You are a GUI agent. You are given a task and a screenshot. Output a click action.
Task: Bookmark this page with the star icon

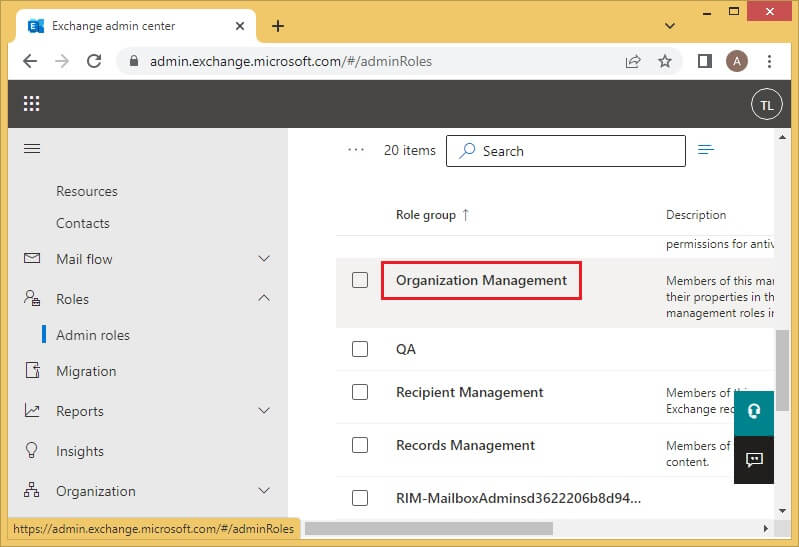[664, 61]
